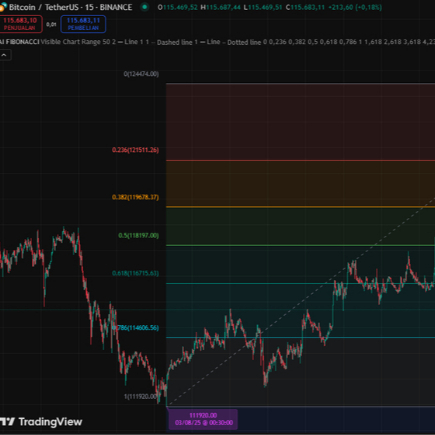Click the green market status dot

[x=145, y=7]
